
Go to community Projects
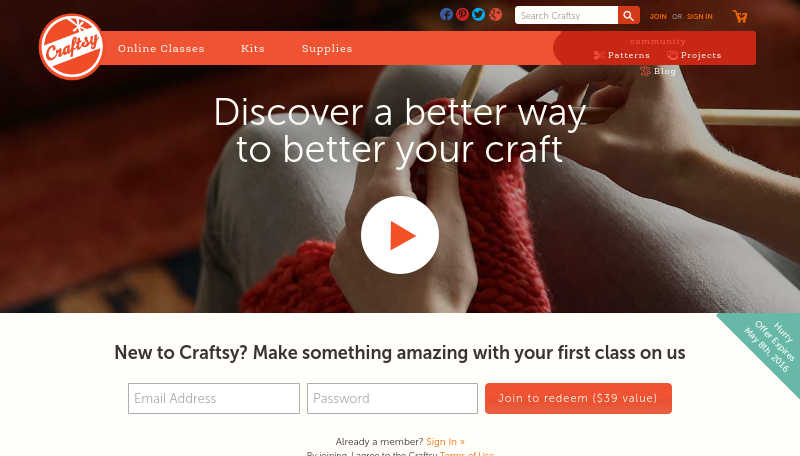[x=694, y=55]
